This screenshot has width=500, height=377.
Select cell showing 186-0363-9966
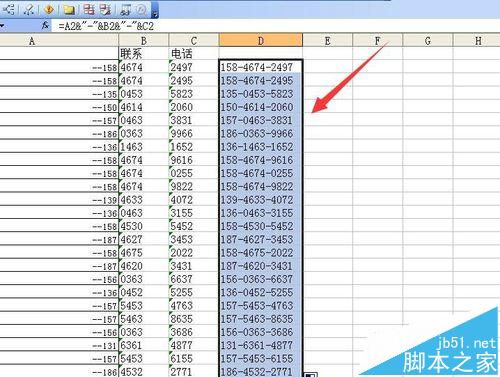[261, 133]
